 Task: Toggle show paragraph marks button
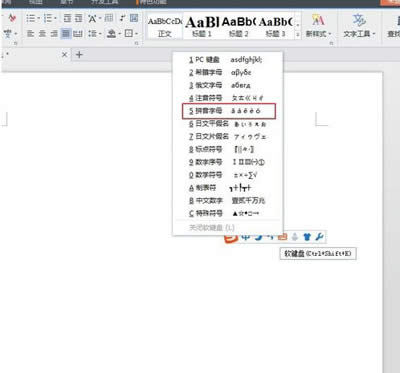[x=123, y=18]
